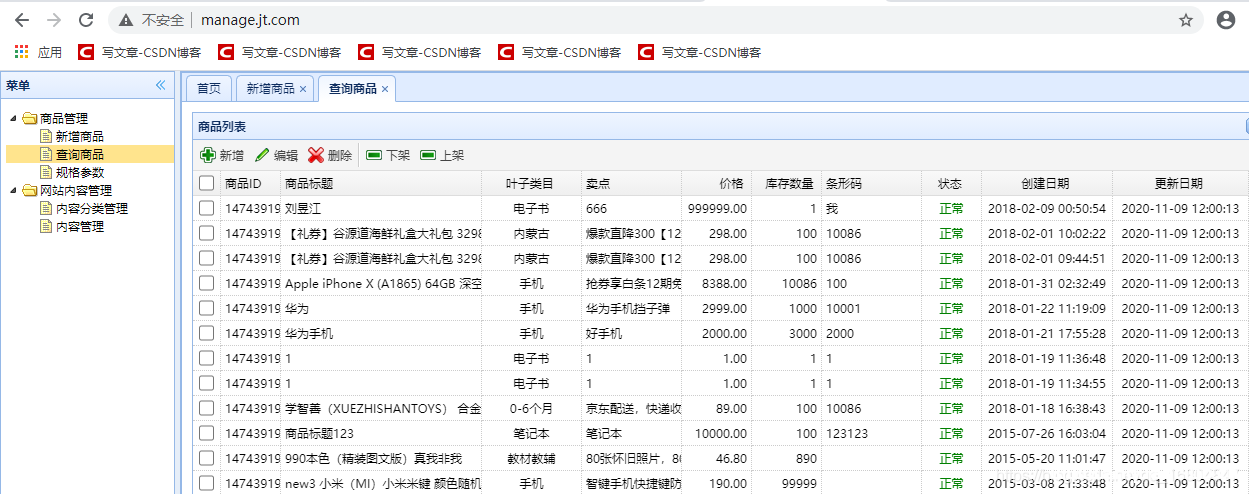The image size is (1249, 494).
Task: Switch to the 新增商品 tab
Action: (x=270, y=89)
